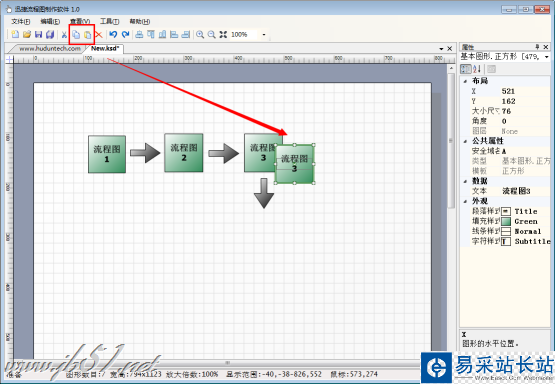The width and height of the screenshot is (555, 384).
Task: Click first alignment icon after redo
Action: (139, 34)
